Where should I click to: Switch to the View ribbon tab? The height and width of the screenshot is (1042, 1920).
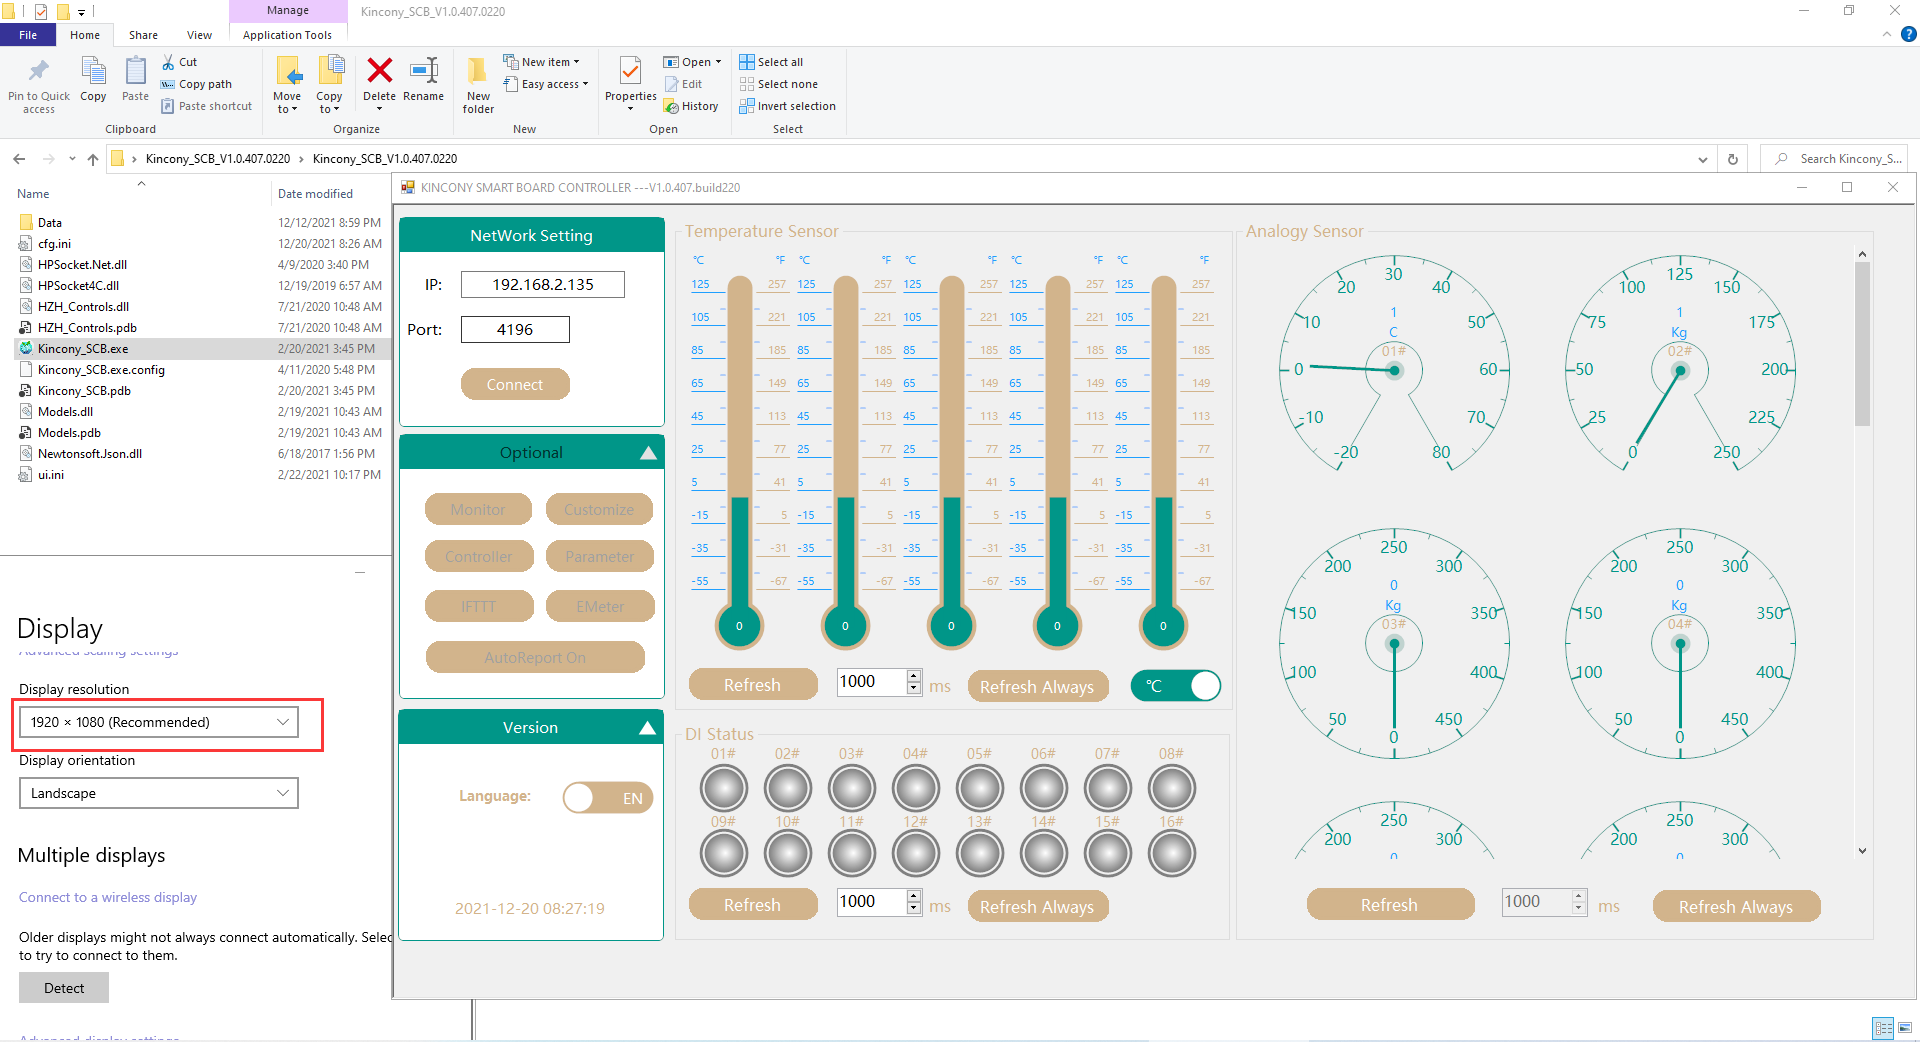click(x=199, y=35)
